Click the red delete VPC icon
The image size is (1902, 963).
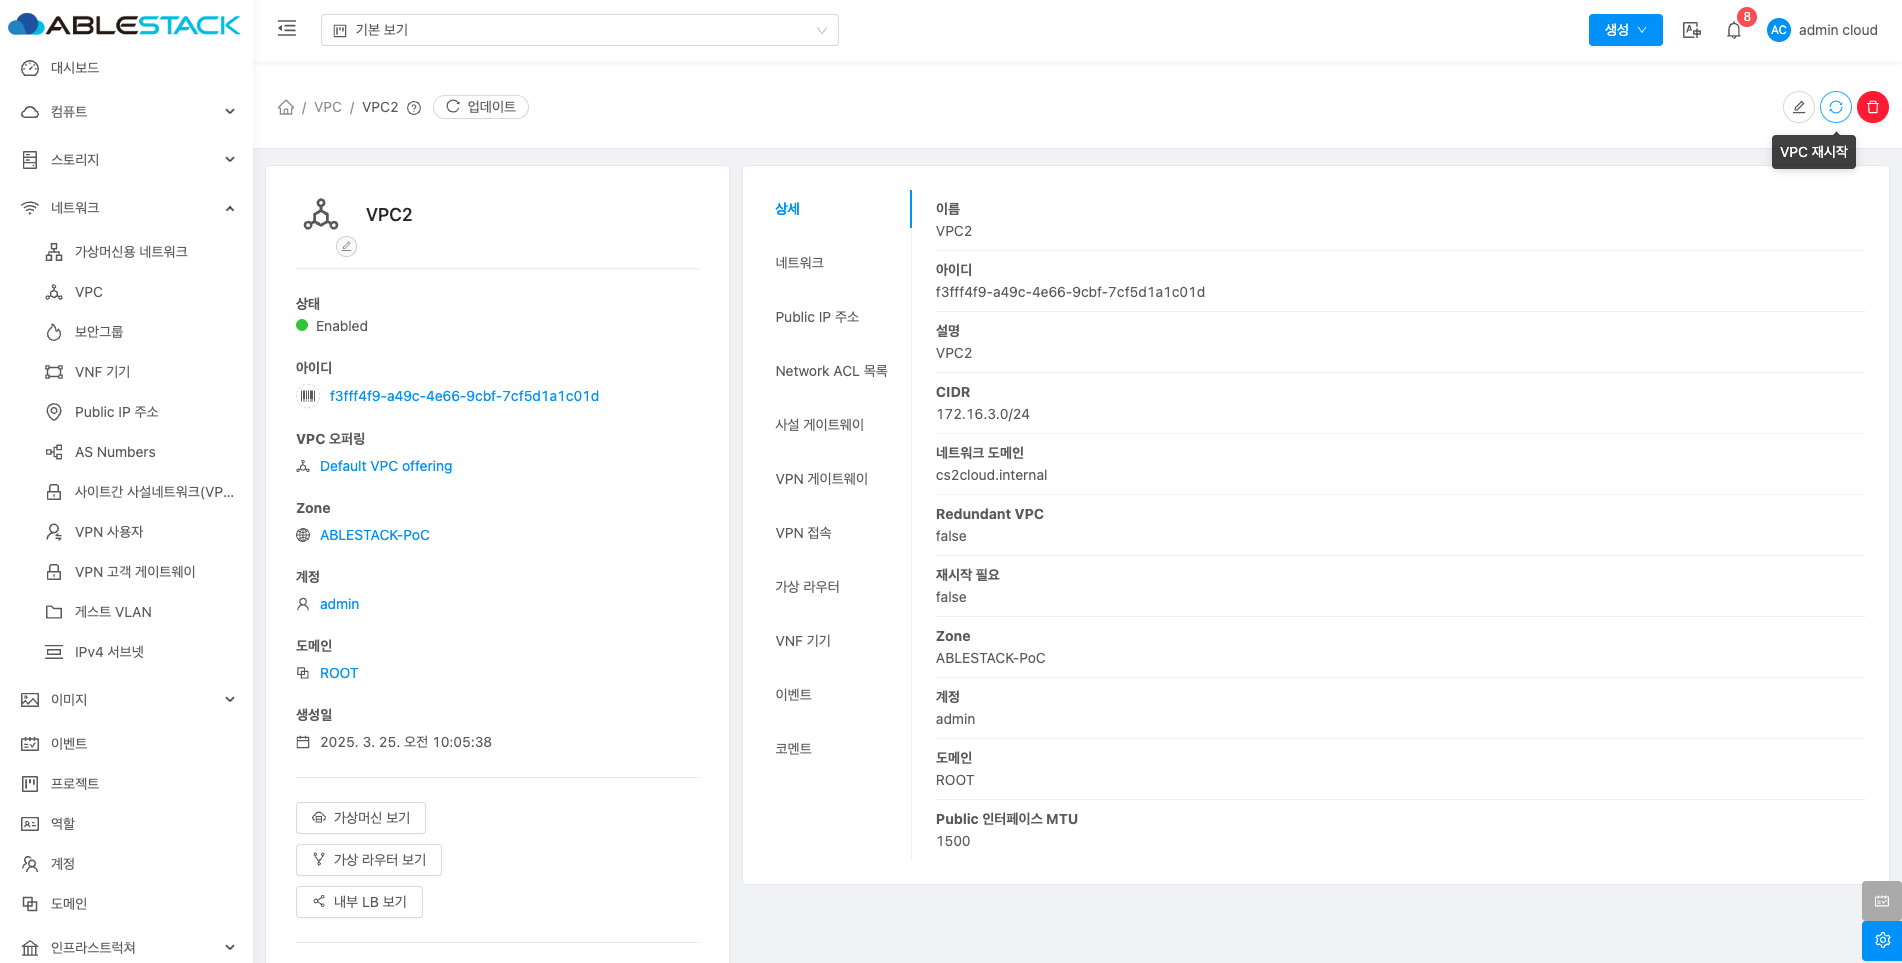[x=1872, y=107]
